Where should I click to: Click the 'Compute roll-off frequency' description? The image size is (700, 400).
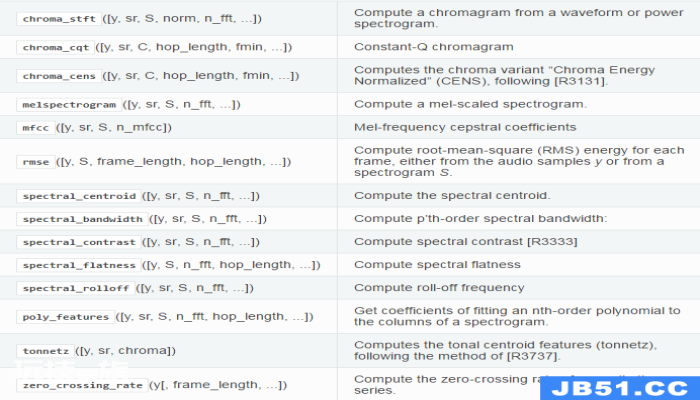tap(439, 288)
